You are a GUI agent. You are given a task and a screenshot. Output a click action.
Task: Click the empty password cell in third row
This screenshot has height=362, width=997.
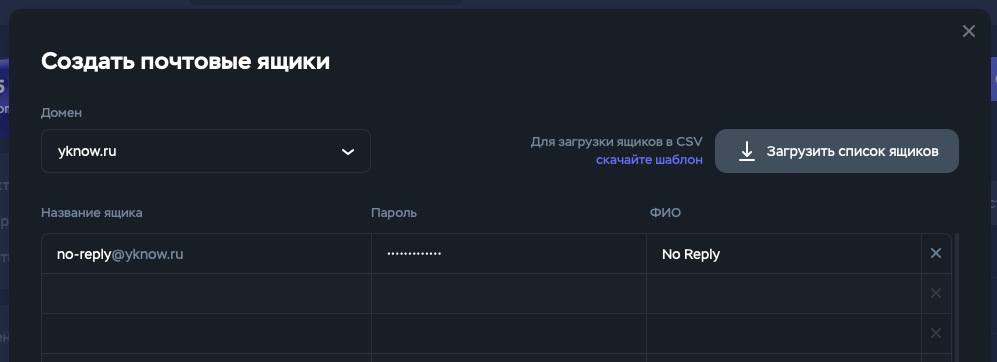[x=509, y=333]
